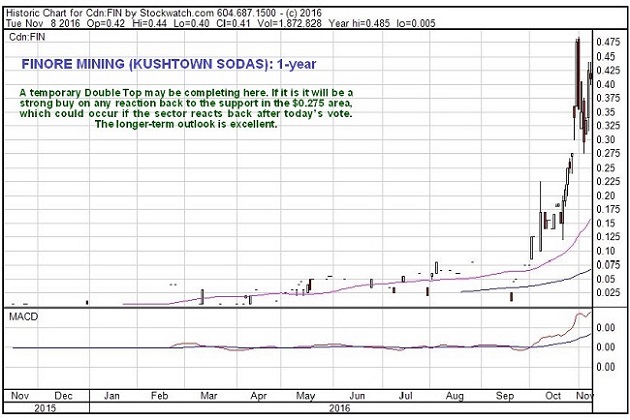Click the 'Dec' month label
The image size is (630, 420).
(x=63, y=396)
